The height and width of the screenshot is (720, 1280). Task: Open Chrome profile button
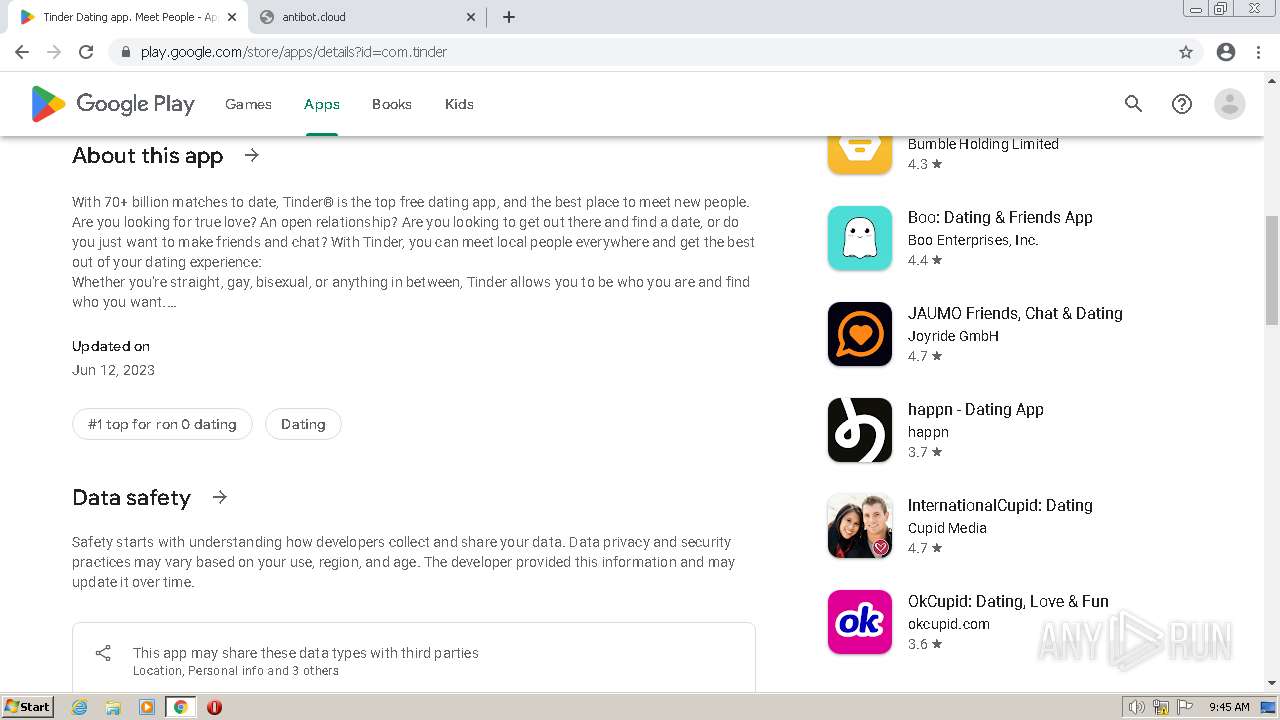1226,52
